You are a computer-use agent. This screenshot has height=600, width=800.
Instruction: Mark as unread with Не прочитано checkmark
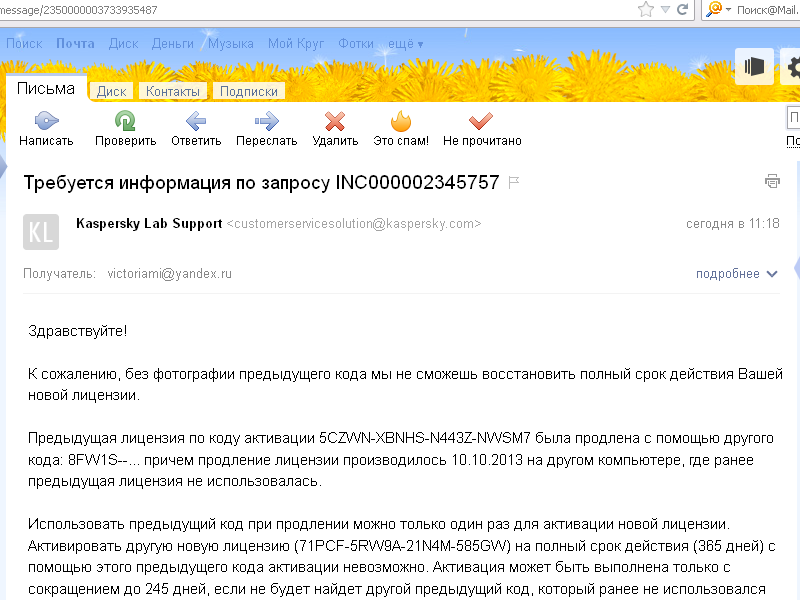click(481, 121)
